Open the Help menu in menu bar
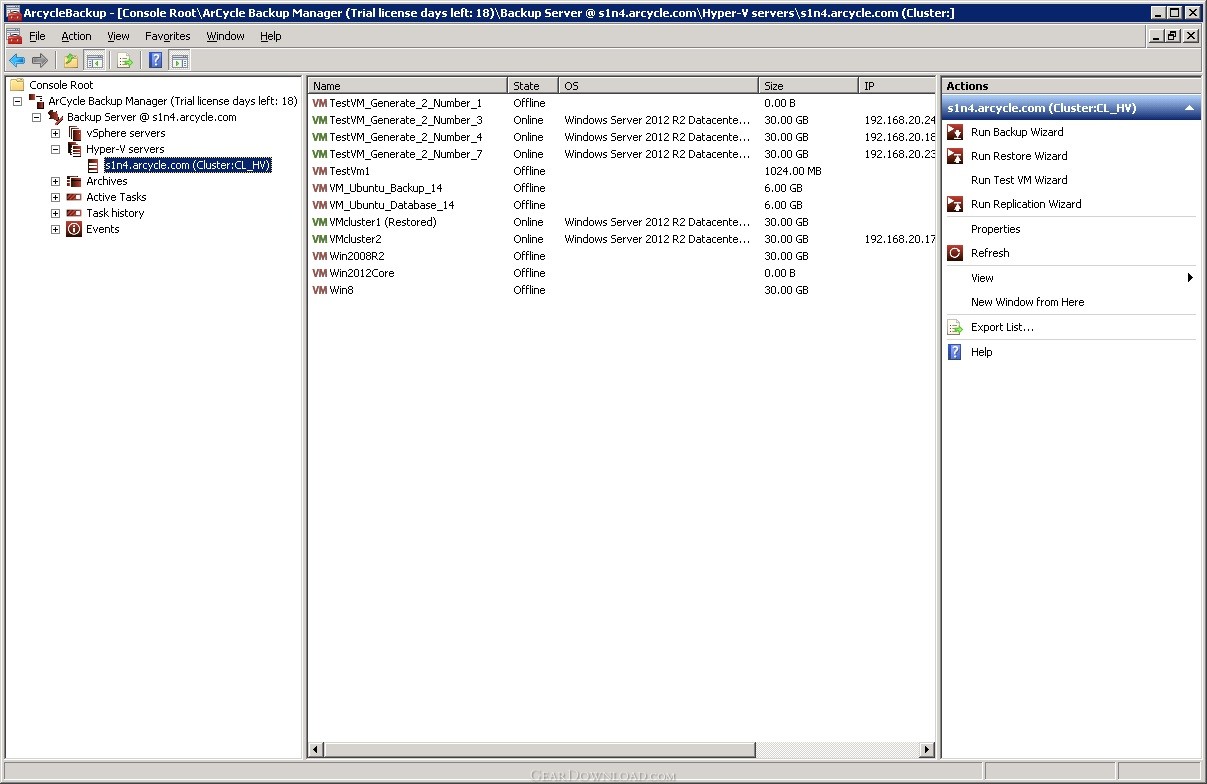1207x784 pixels. [270, 36]
